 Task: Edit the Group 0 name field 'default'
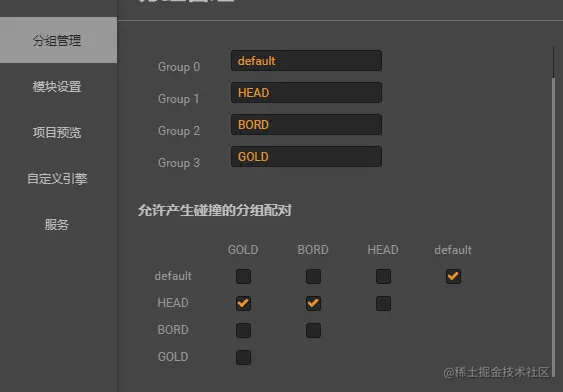coord(306,61)
